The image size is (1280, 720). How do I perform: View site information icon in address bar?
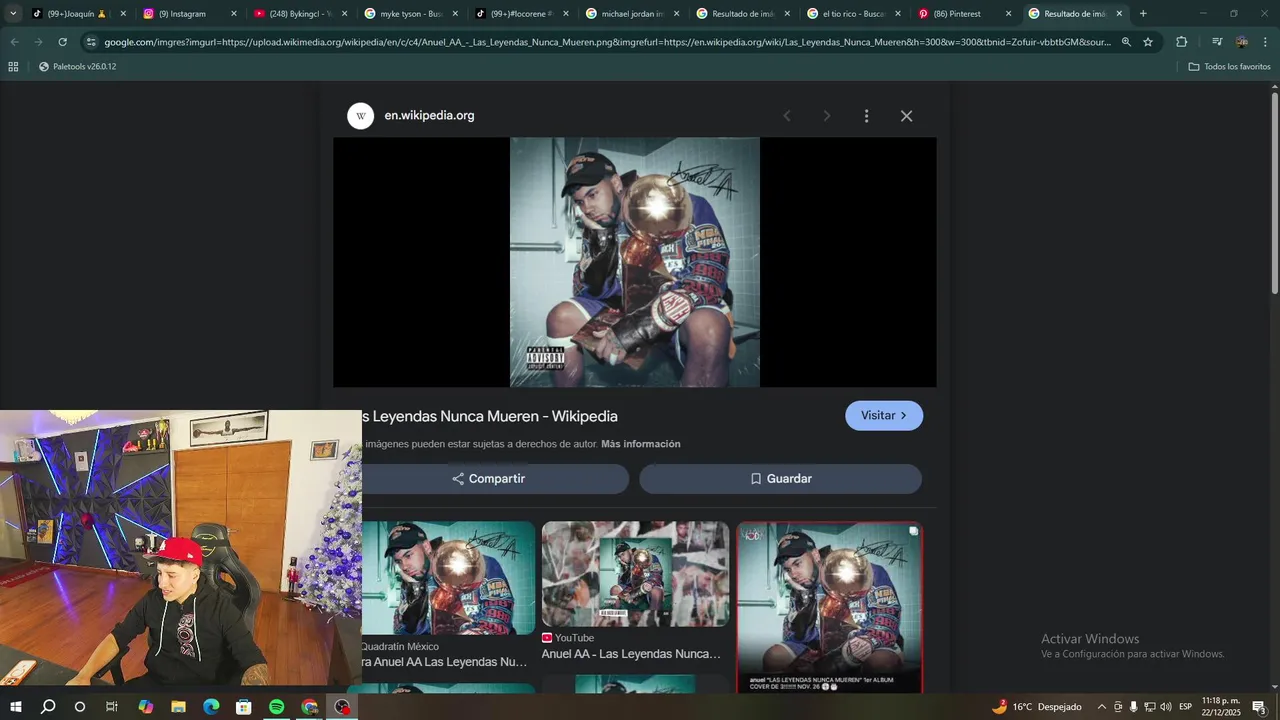point(91,42)
